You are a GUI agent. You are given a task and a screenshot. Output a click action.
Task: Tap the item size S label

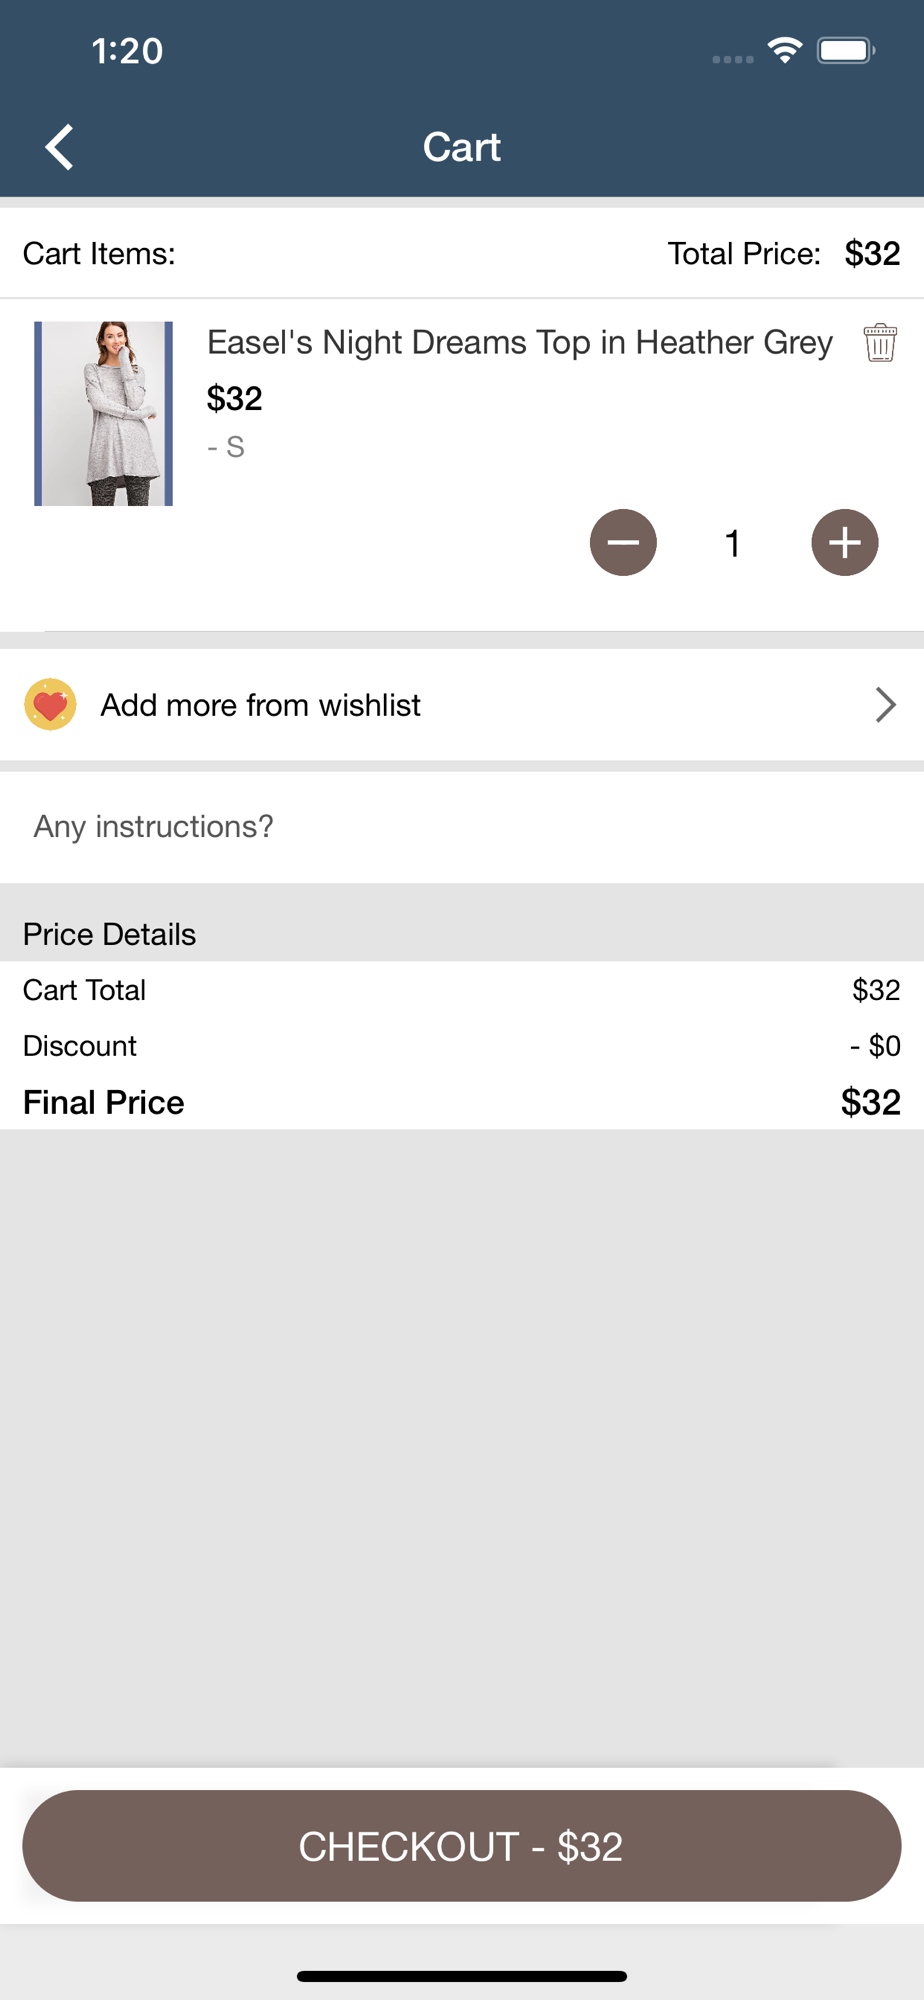[x=226, y=447]
